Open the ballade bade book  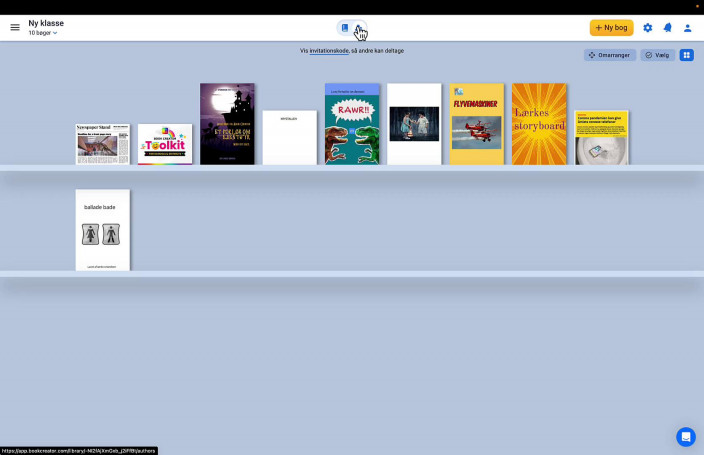click(x=102, y=230)
